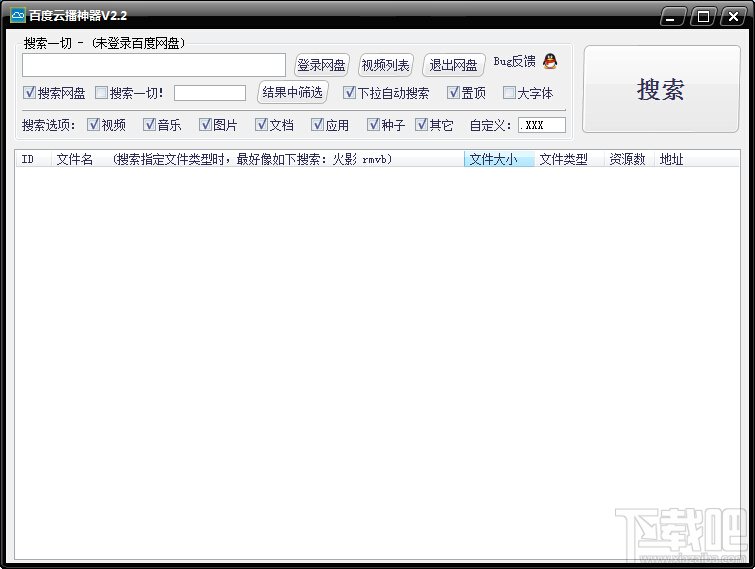Click the 退出网盘 logout button

[453, 65]
